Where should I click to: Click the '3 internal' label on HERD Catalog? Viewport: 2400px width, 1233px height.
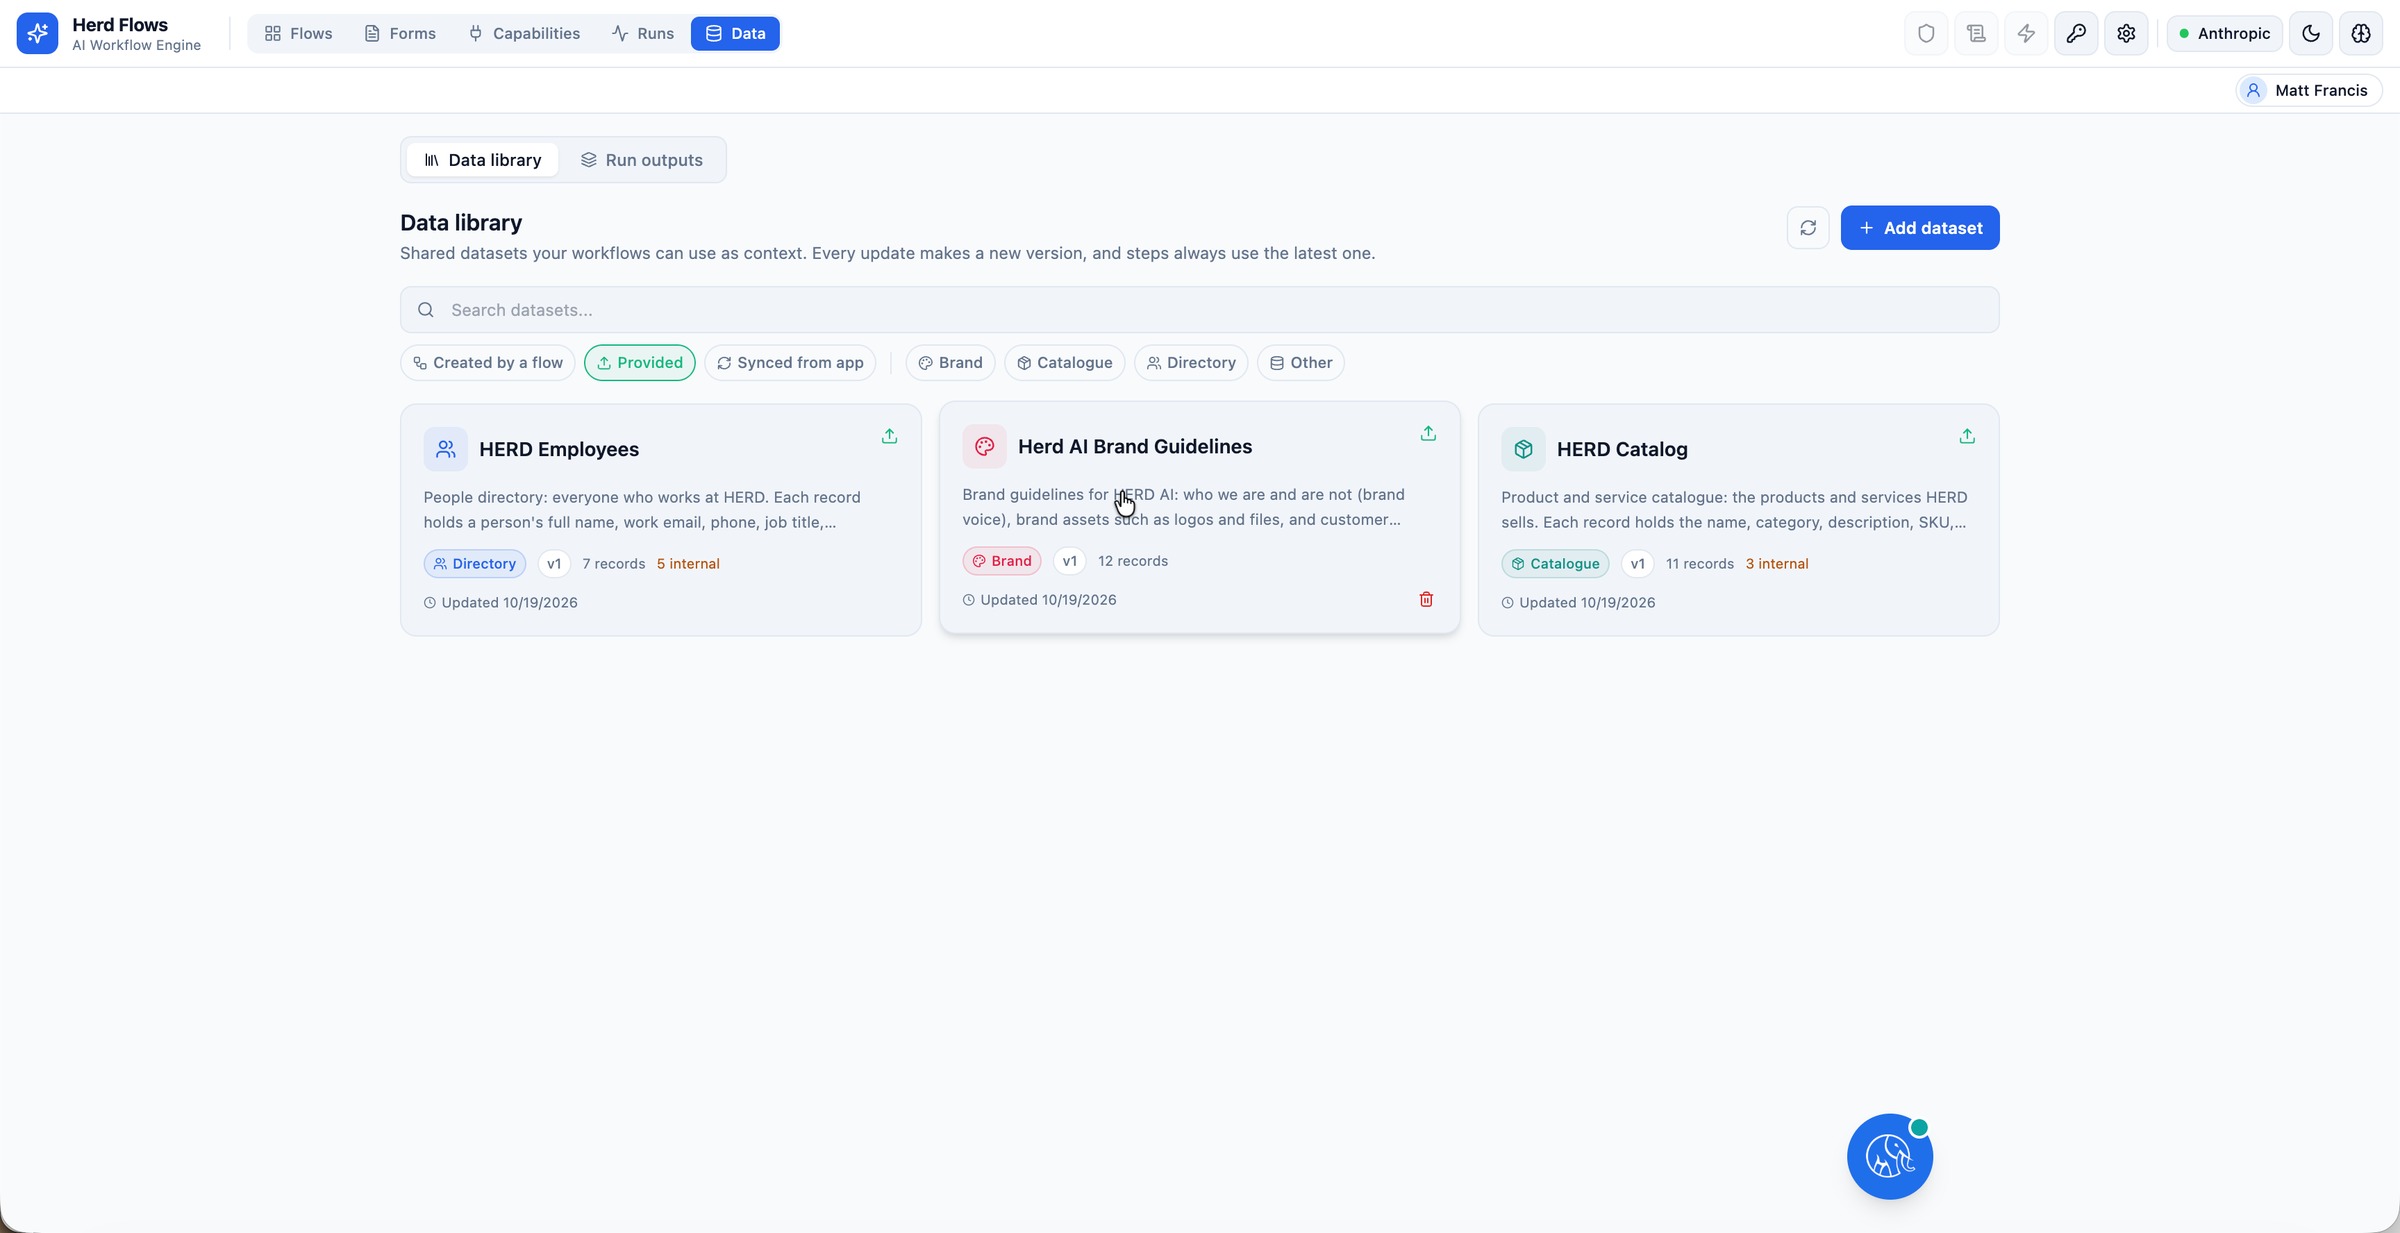click(1777, 563)
